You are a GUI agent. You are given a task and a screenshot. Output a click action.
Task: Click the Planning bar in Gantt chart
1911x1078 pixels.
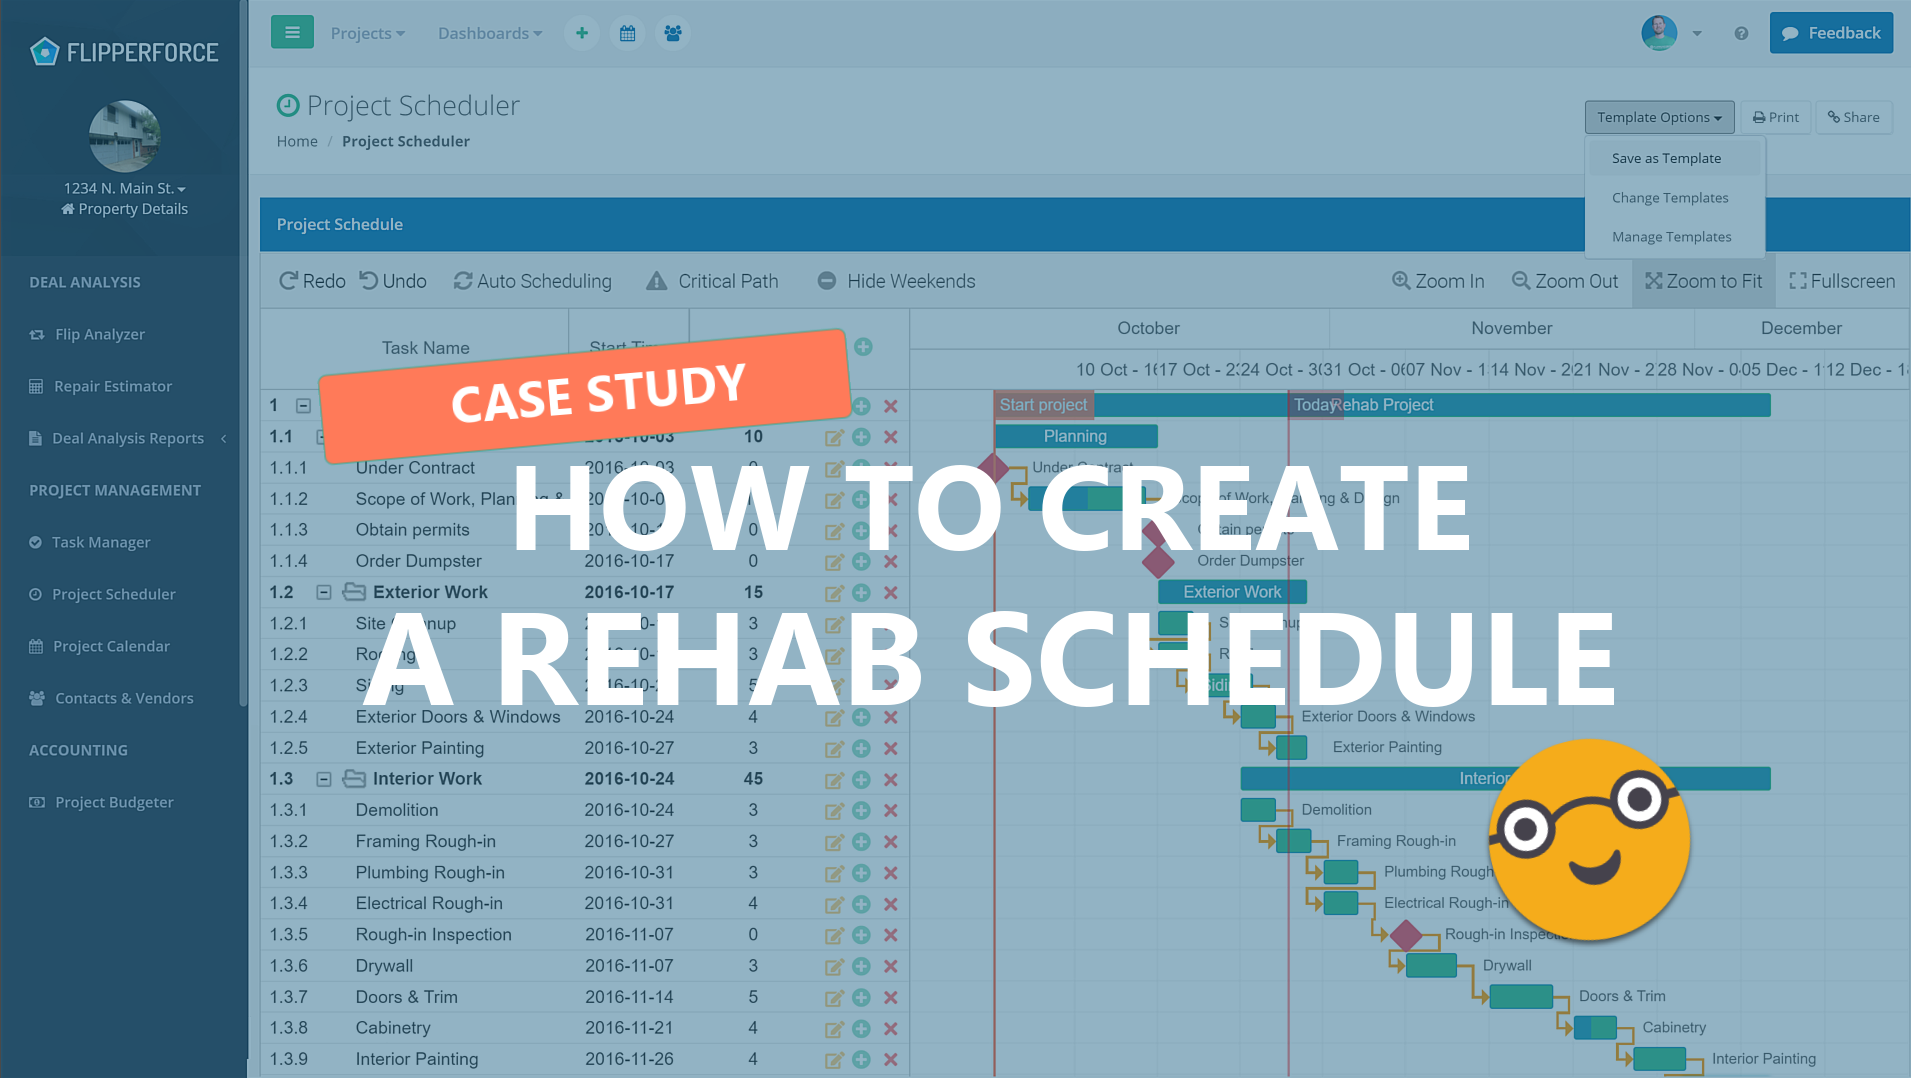[x=1076, y=436]
